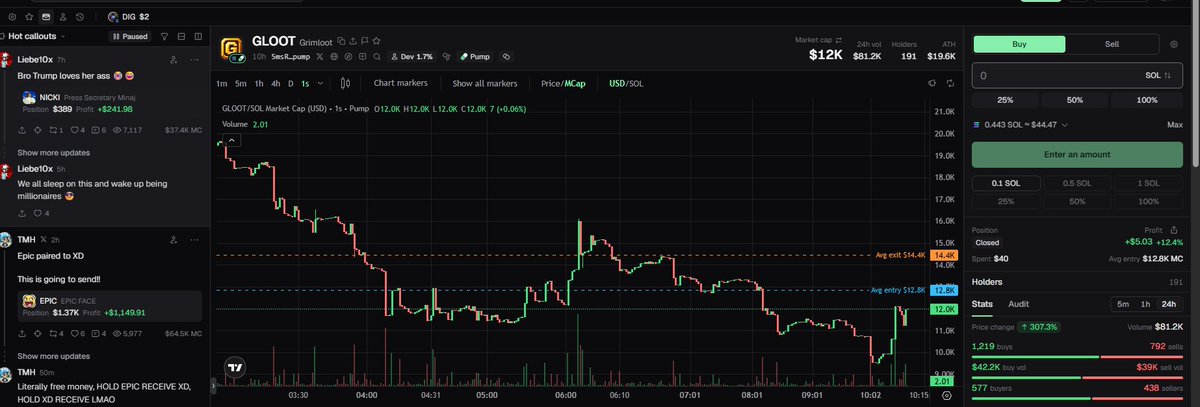Follow user TMH via person icon
The image size is (1200, 407).
coord(174,240)
